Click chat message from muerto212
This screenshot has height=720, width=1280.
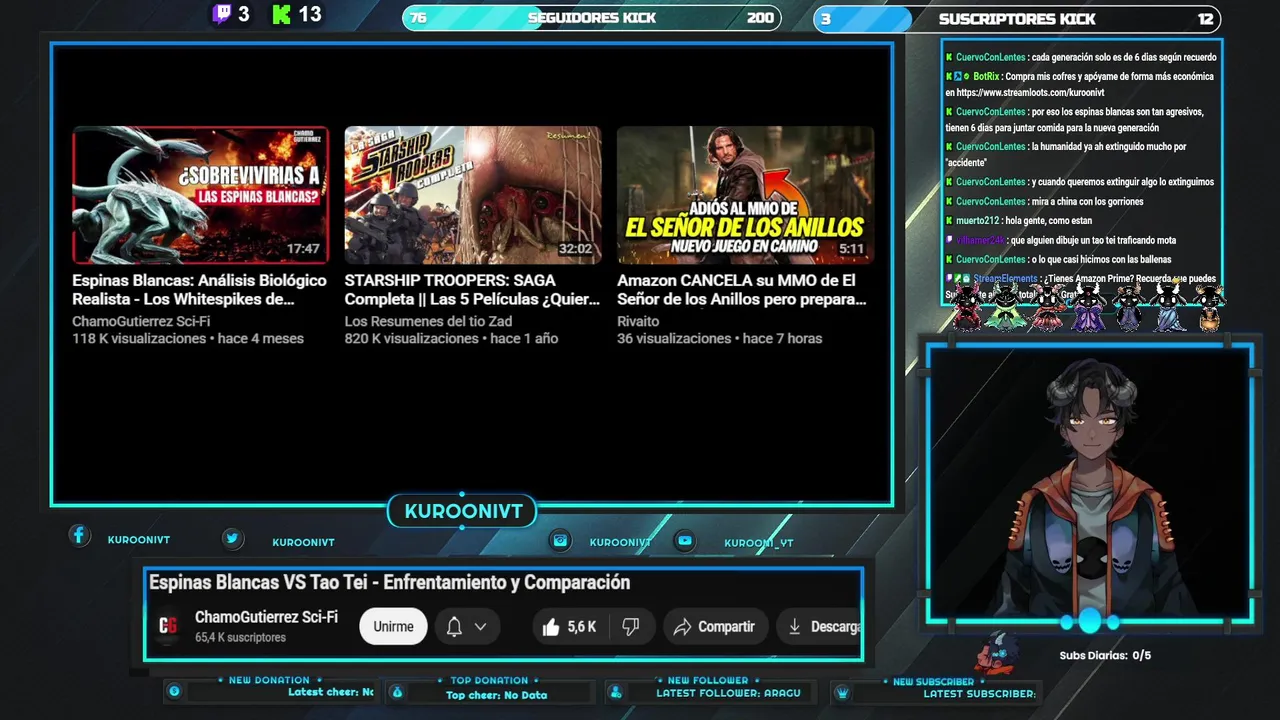click(x=1019, y=221)
